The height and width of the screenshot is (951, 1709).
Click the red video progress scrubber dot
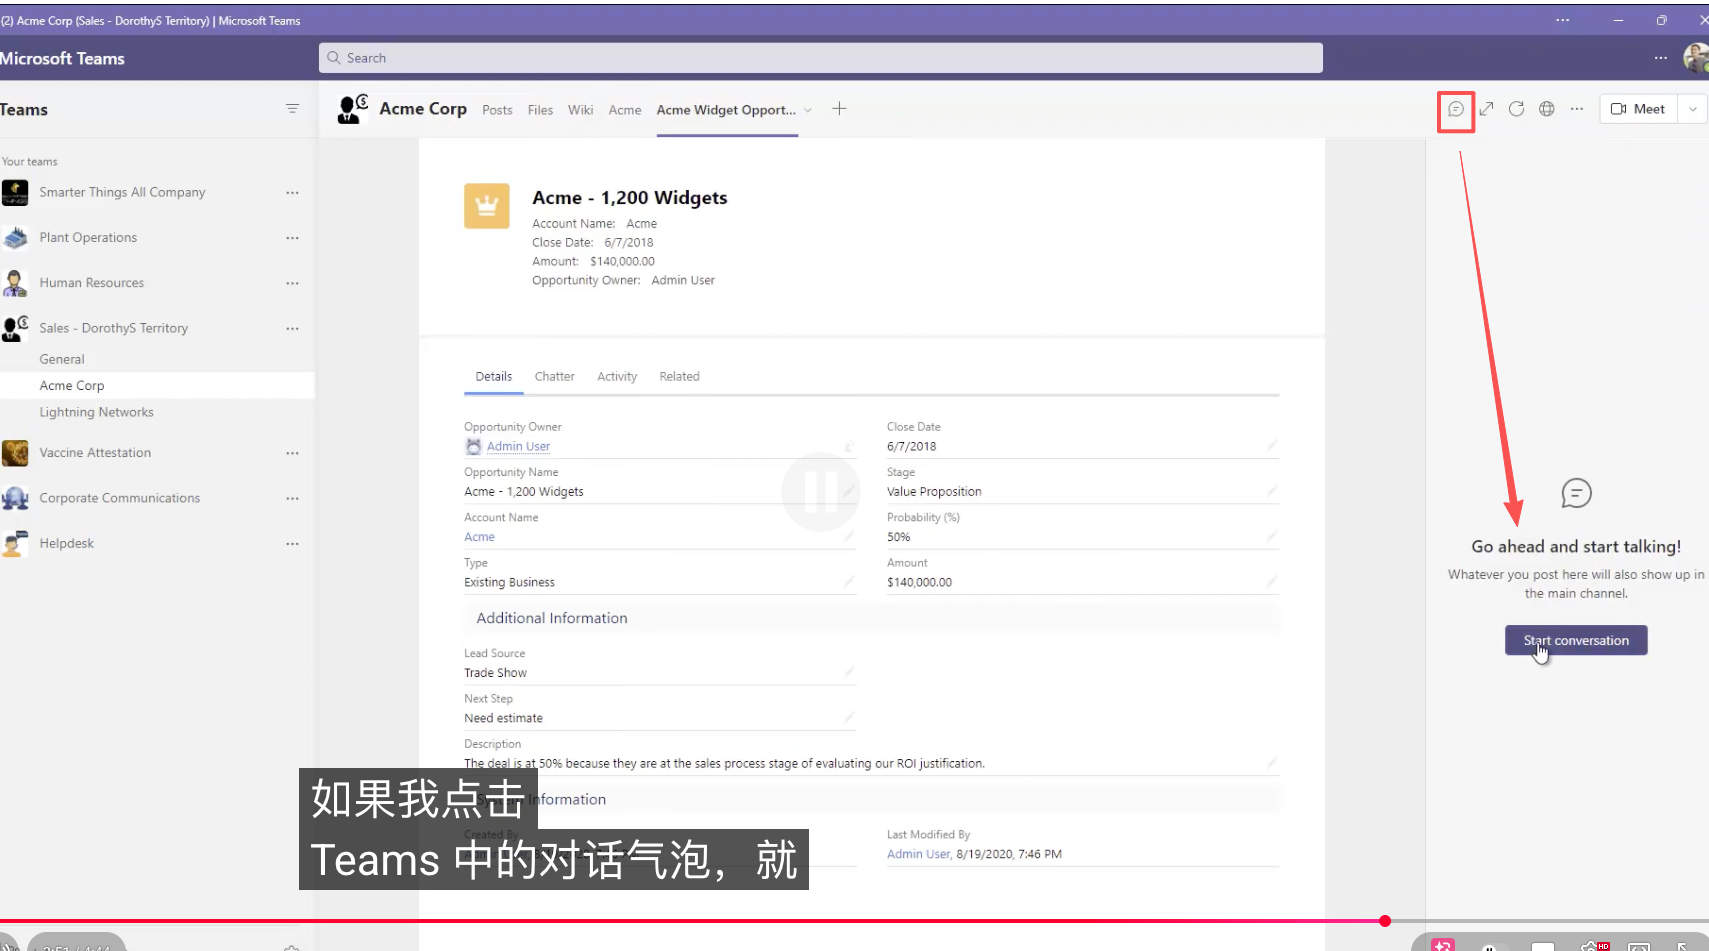1385,921
